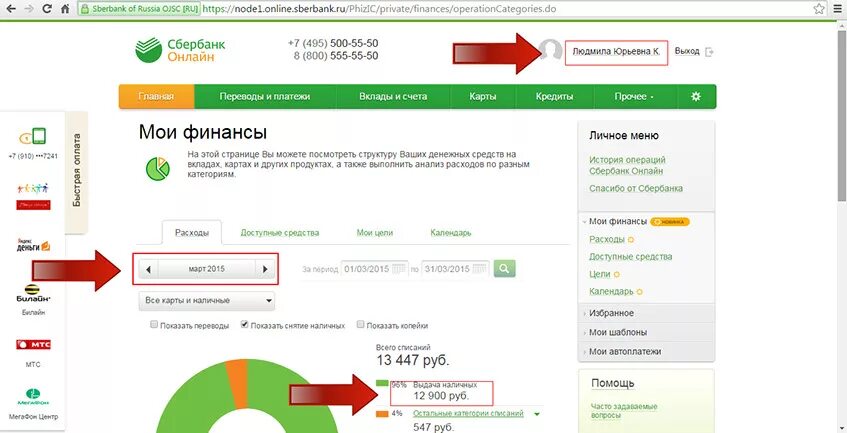Click orange 4% category color marker

[382, 414]
